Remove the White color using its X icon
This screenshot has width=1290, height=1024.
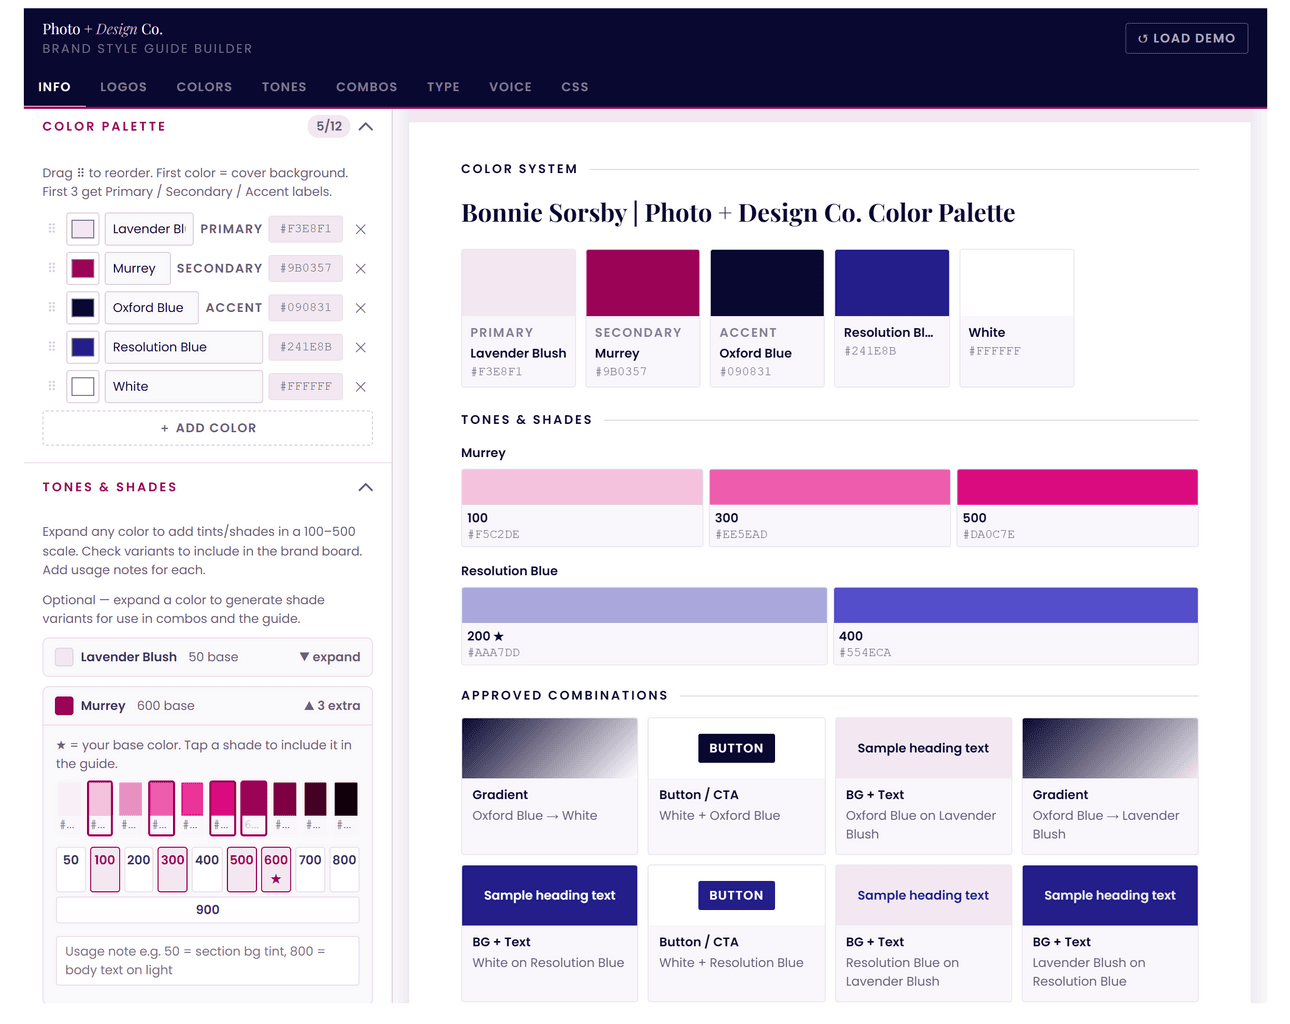[x=360, y=386]
